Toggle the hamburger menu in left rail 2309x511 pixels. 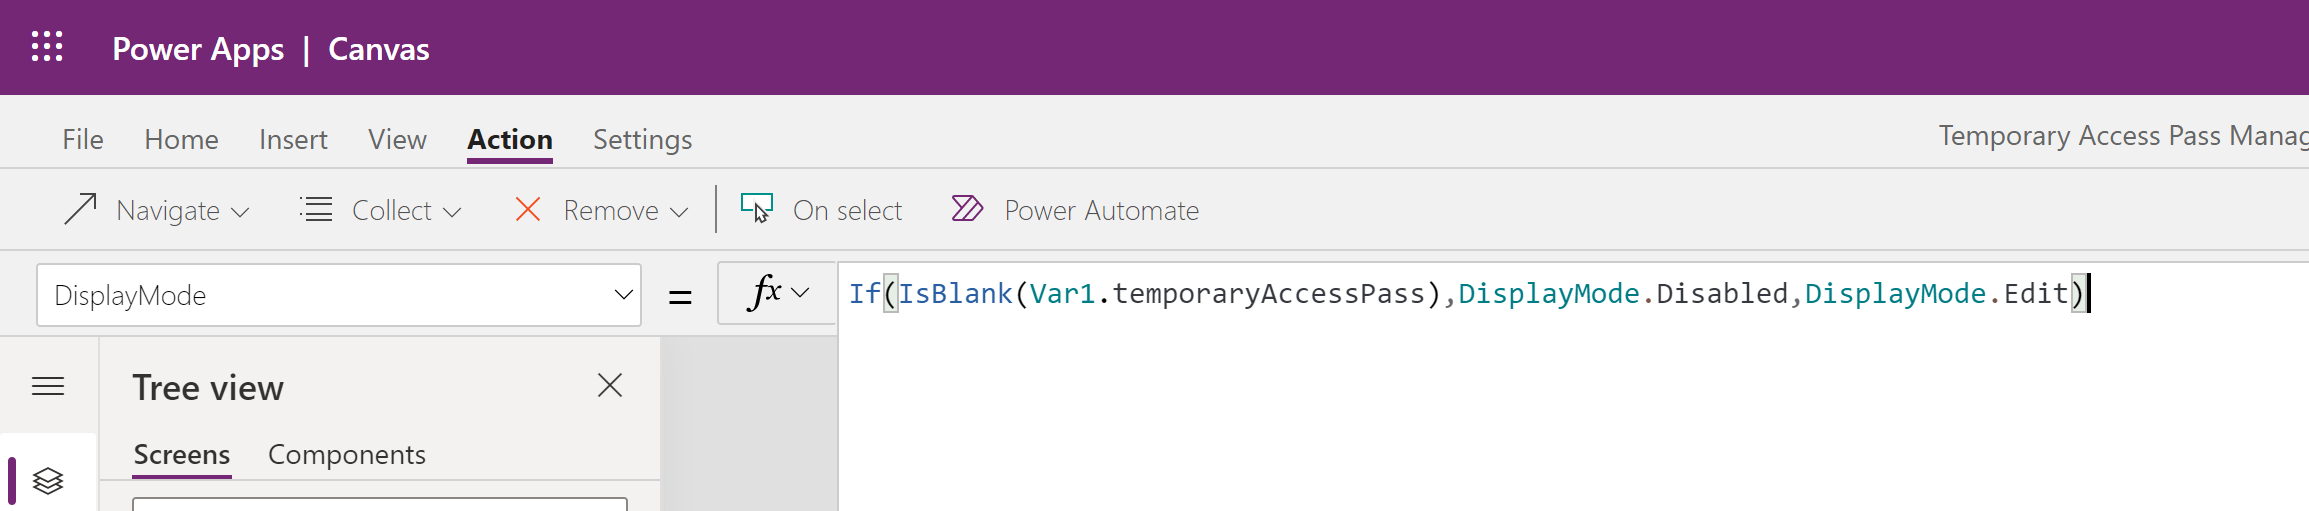[x=48, y=386]
